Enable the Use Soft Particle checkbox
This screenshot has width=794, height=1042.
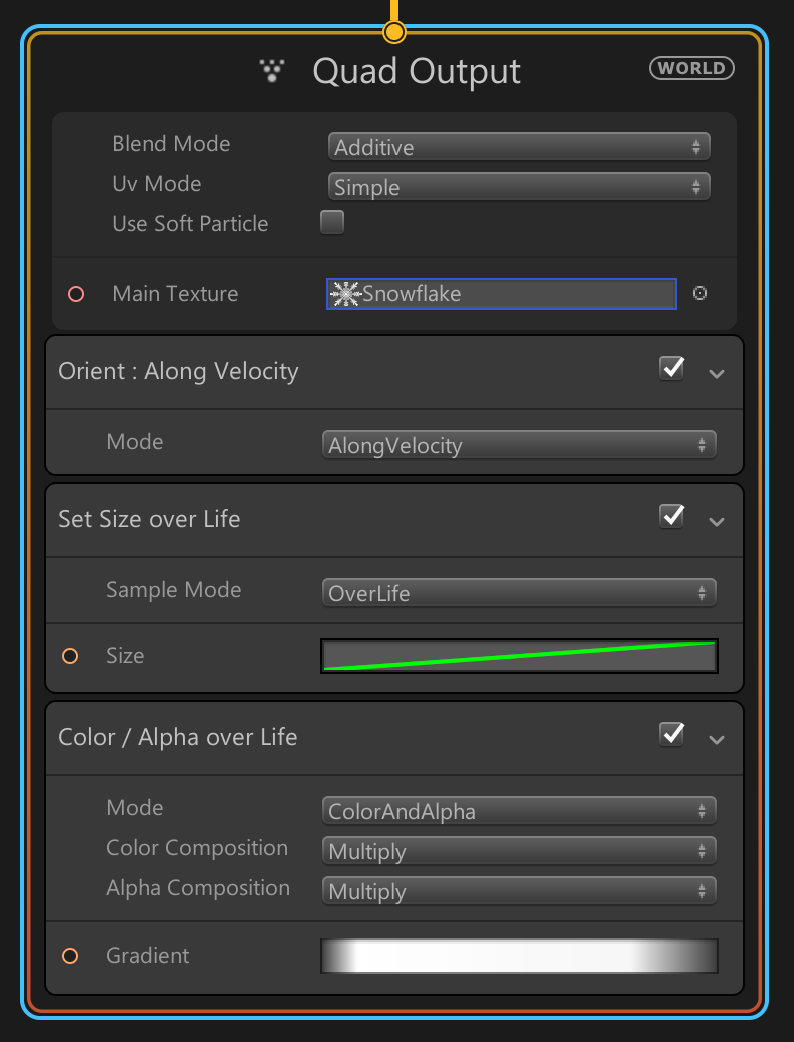tap(332, 222)
